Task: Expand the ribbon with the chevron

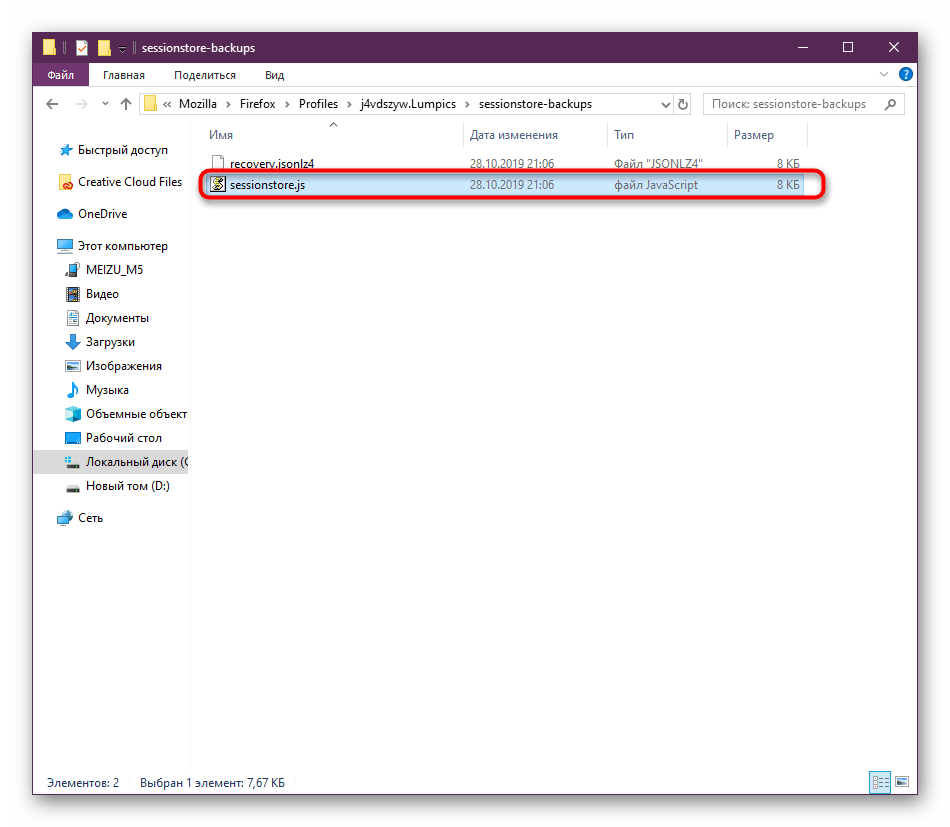Action: (883, 74)
